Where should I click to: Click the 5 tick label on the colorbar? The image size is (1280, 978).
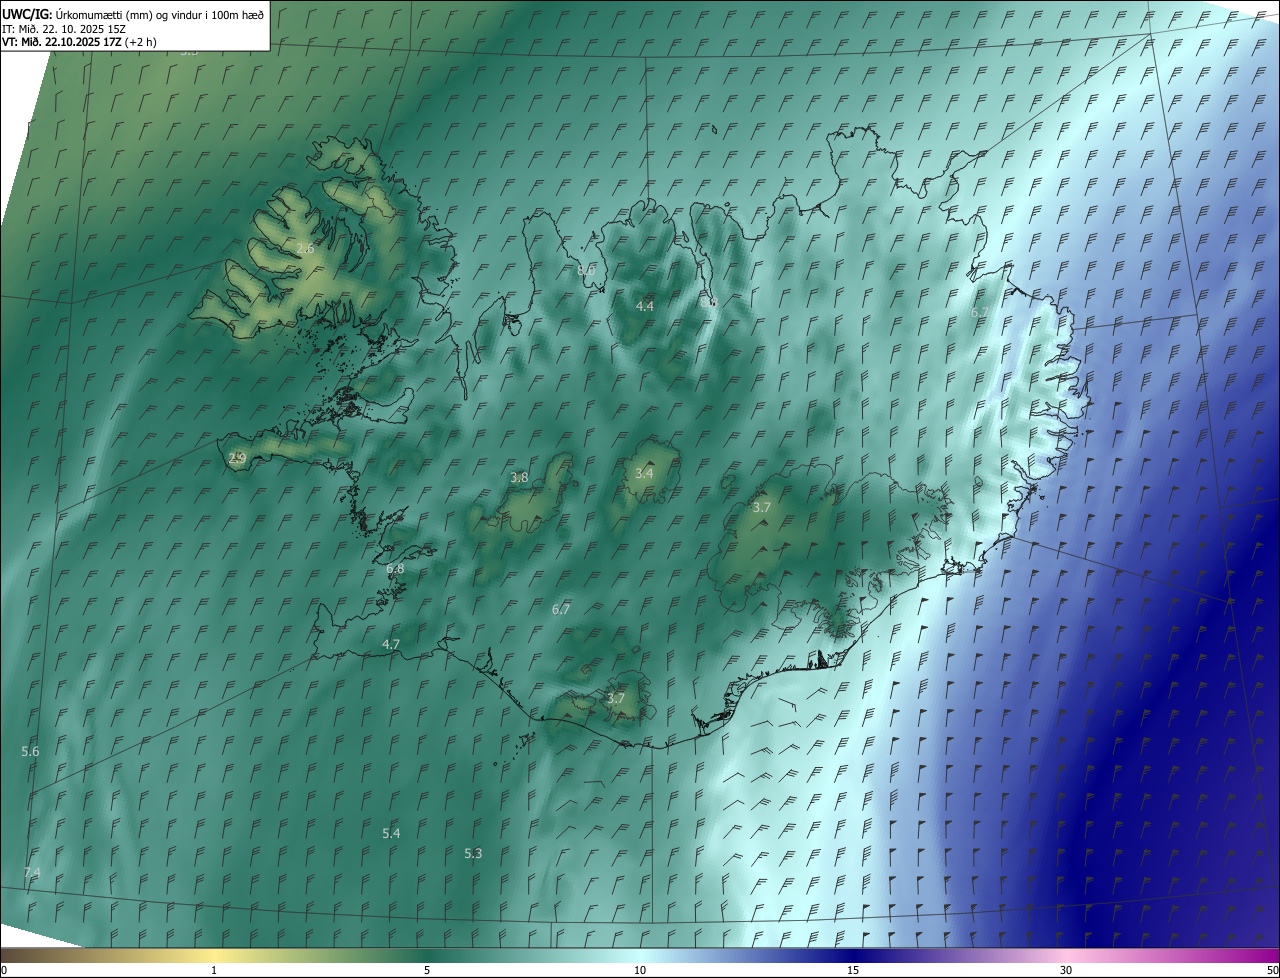[x=427, y=971]
